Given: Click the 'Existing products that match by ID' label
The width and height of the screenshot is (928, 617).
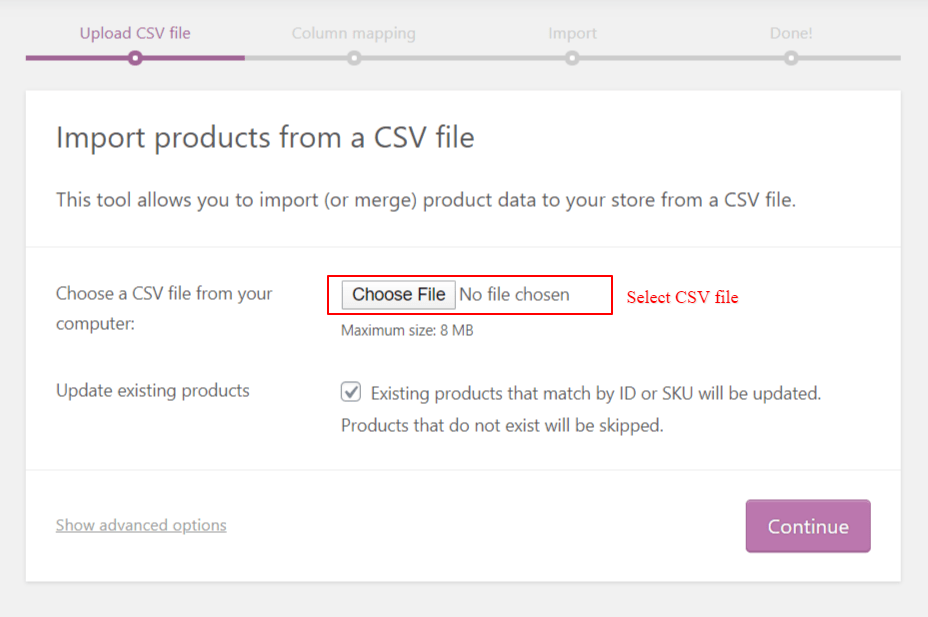Looking at the screenshot, I should (x=595, y=394).
